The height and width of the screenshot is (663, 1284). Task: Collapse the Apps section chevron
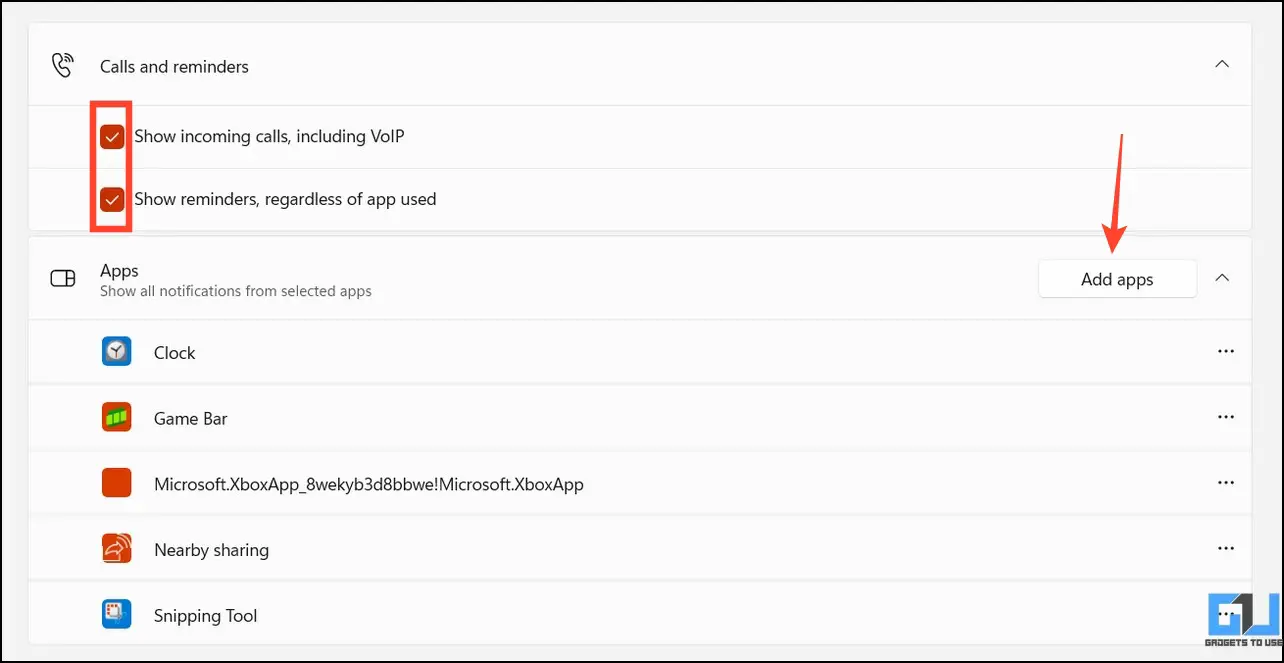(1221, 279)
